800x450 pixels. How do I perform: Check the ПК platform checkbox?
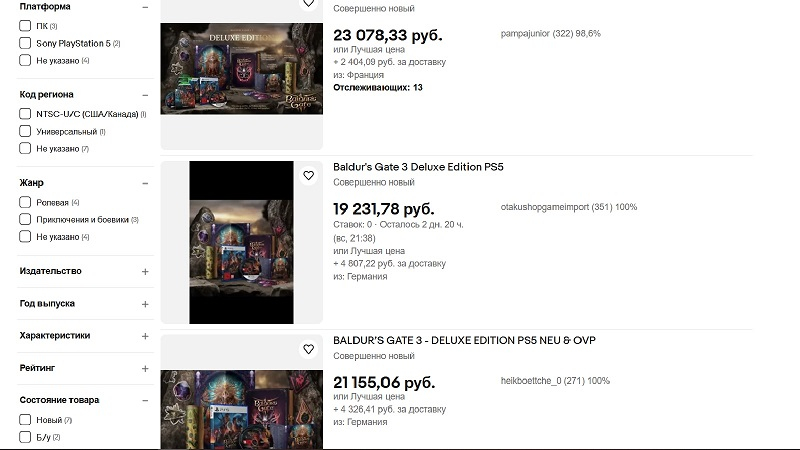coord(25,26)
